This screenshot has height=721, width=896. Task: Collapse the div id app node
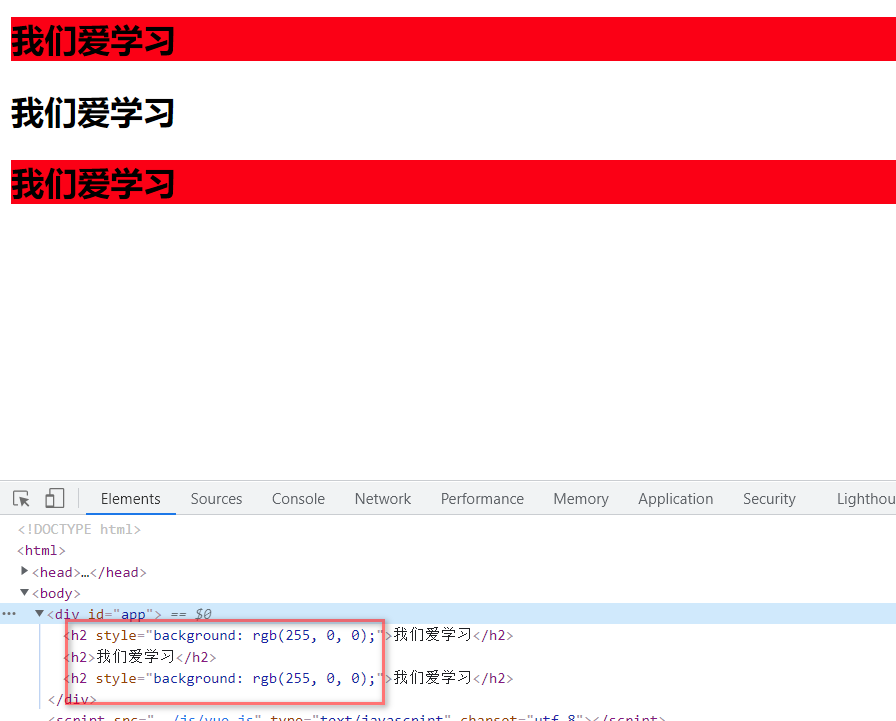click(x=39, y=614)
